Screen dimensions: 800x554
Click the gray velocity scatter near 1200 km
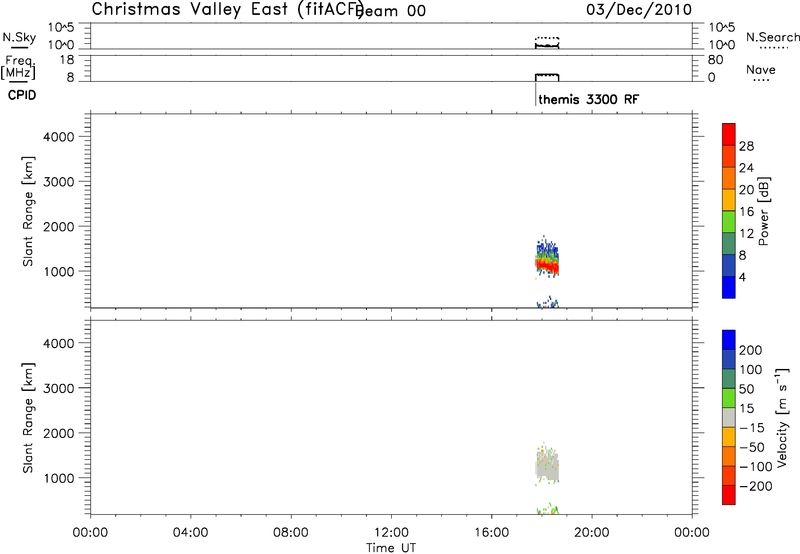coord(547,467)
